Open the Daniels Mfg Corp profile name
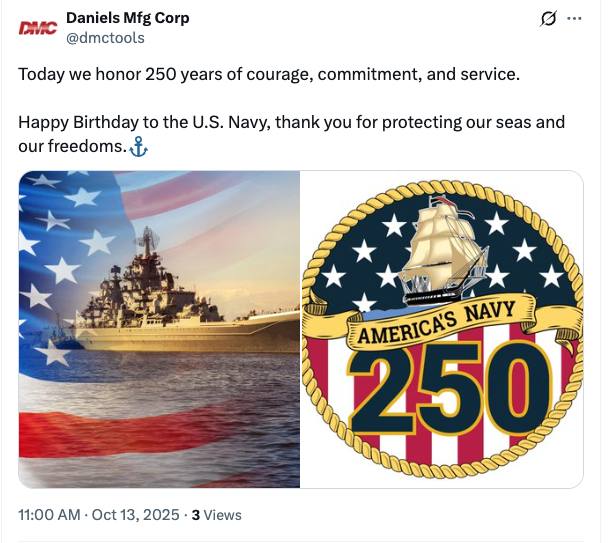610x543 pixels. [x=127, y=18]
